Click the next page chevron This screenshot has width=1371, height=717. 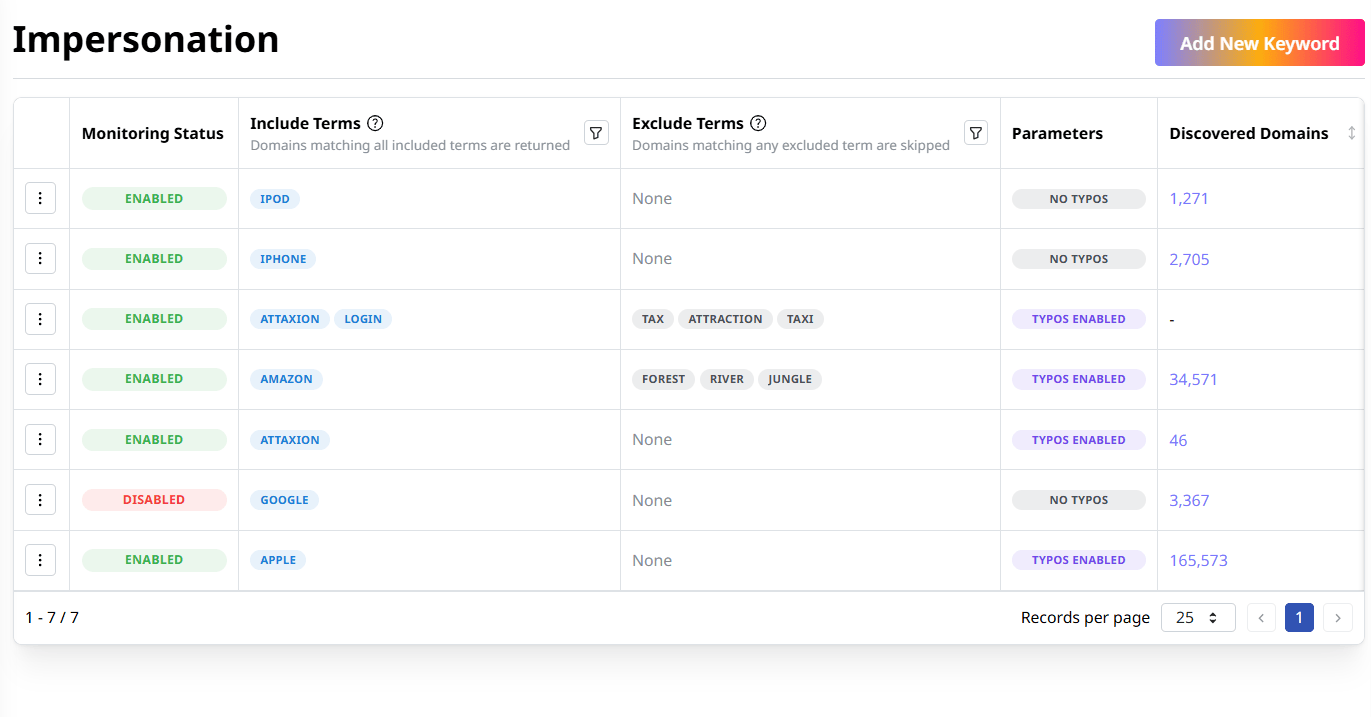(x=1338, y=617)
